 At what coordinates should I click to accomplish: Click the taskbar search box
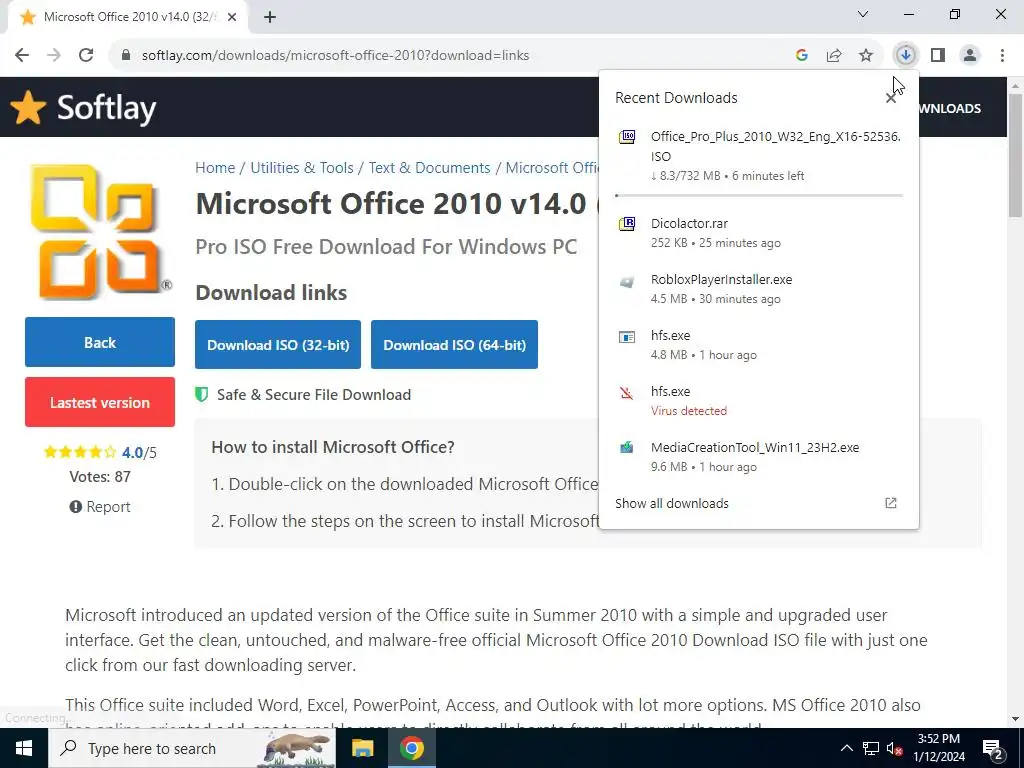point(192,748)
